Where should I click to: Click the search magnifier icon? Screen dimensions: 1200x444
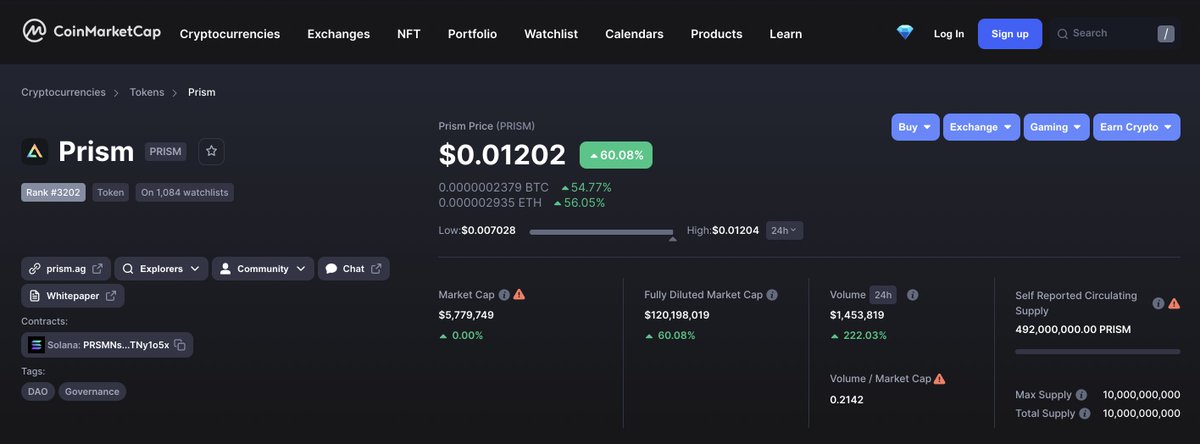(1062, 34)
